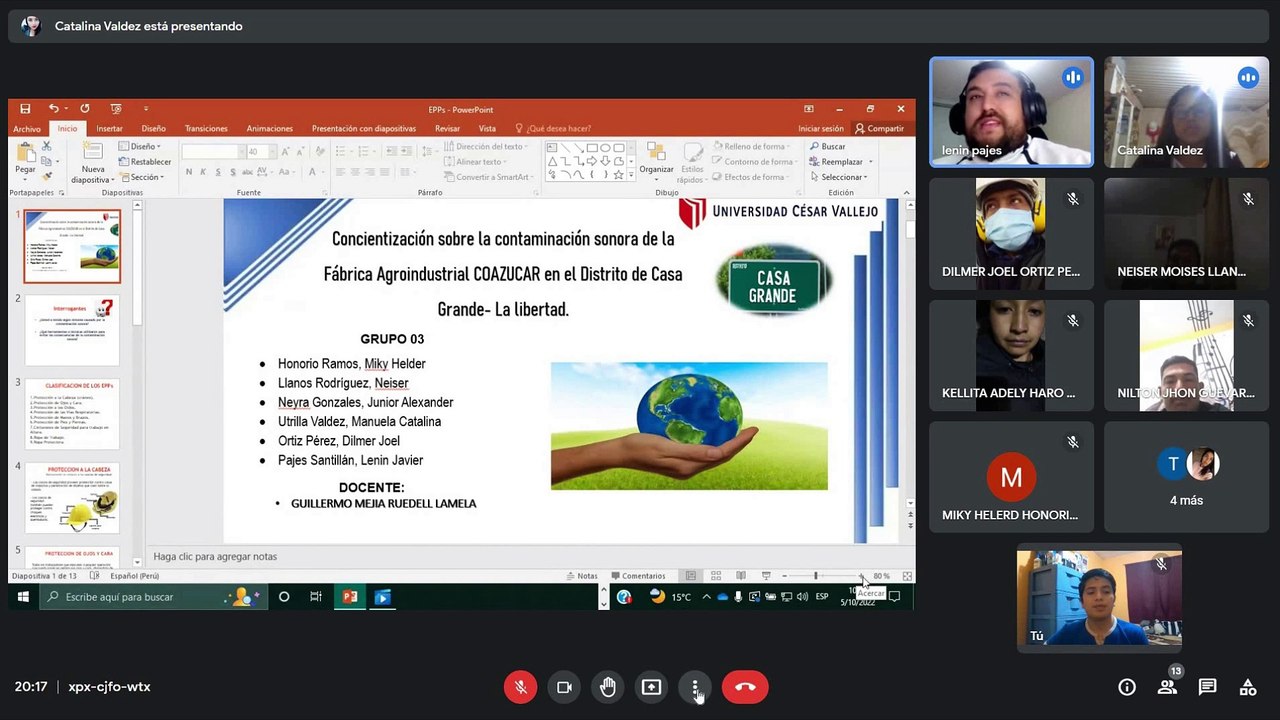
Task: End the call with red button
Action: click(x=745, y=687)
